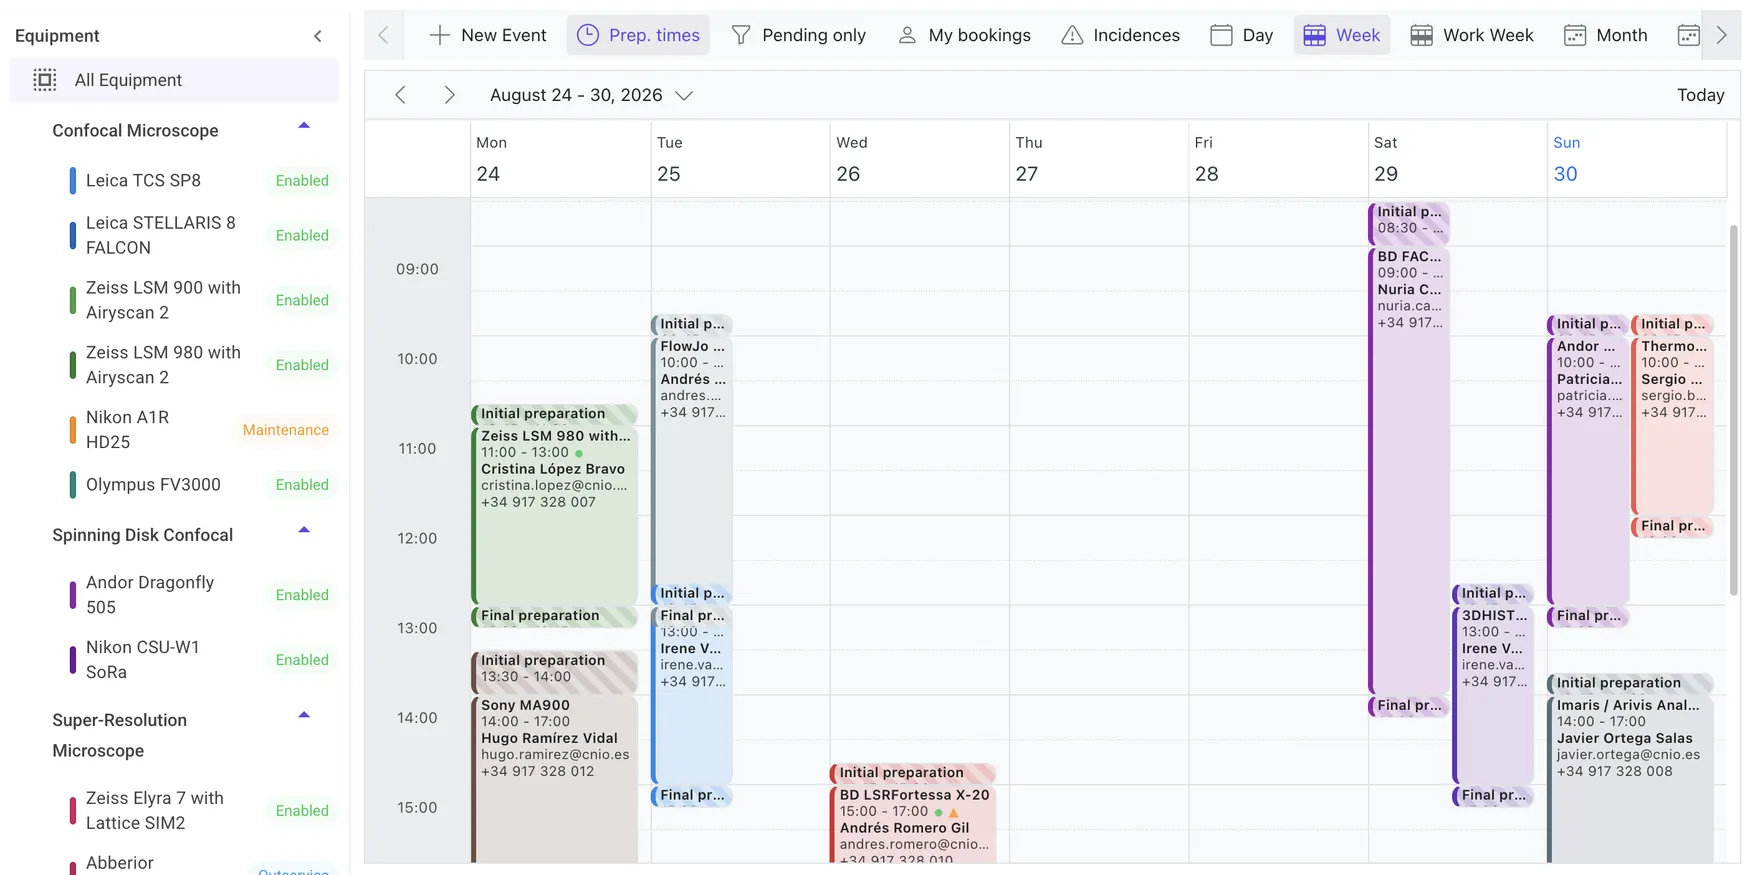Image resolution: width=1760 pixels, height=875 pixels.
Task: Go to the previous week
Action: click(400, 95)
